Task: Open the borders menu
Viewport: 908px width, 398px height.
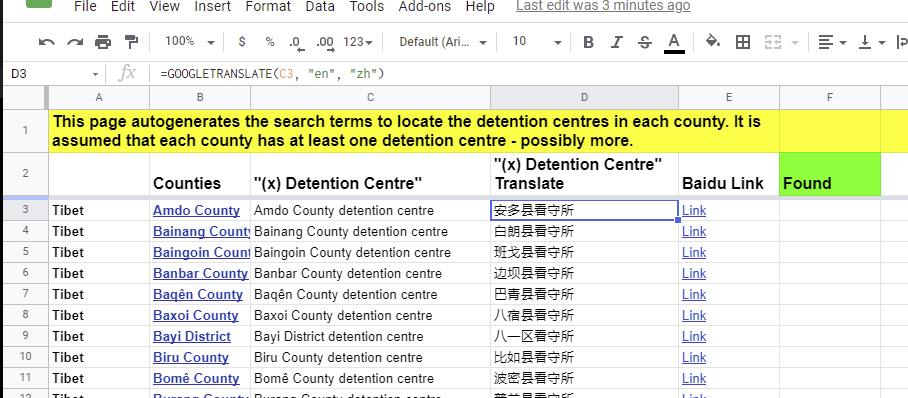Action: (742, 42)
